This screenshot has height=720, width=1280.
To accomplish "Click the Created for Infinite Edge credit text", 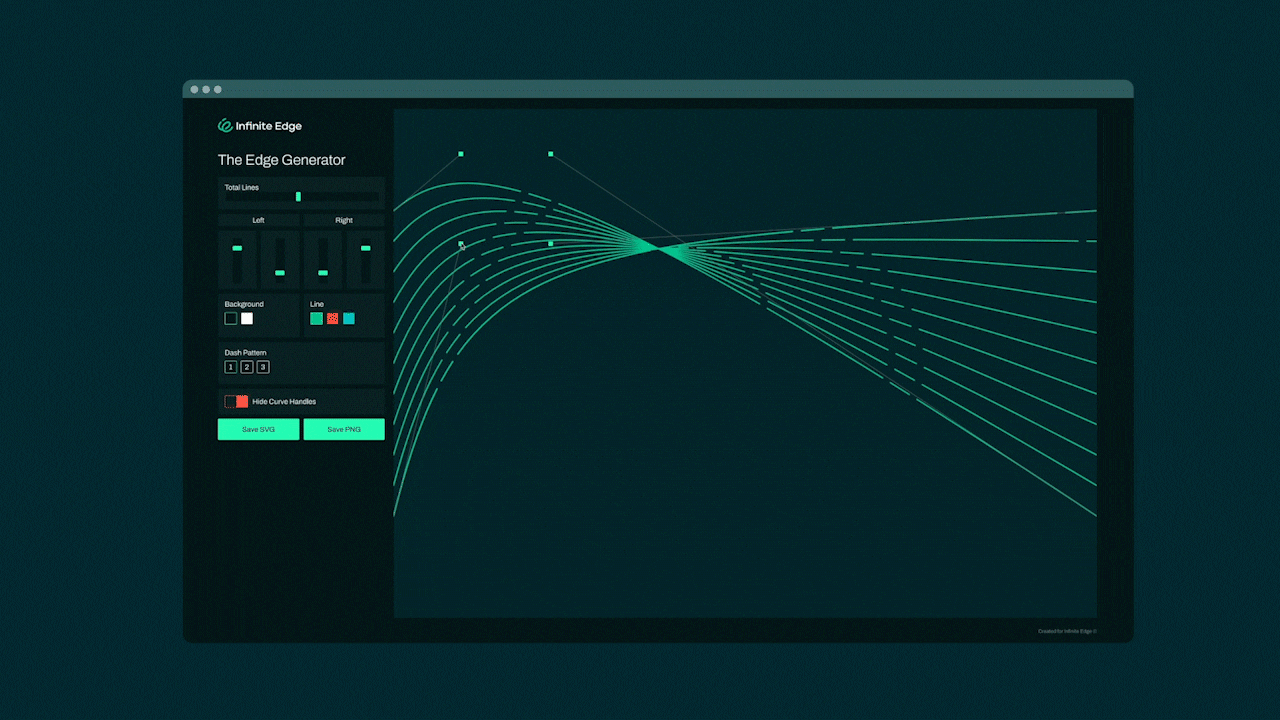I will pyautogui.click(x=1066, y=630).
